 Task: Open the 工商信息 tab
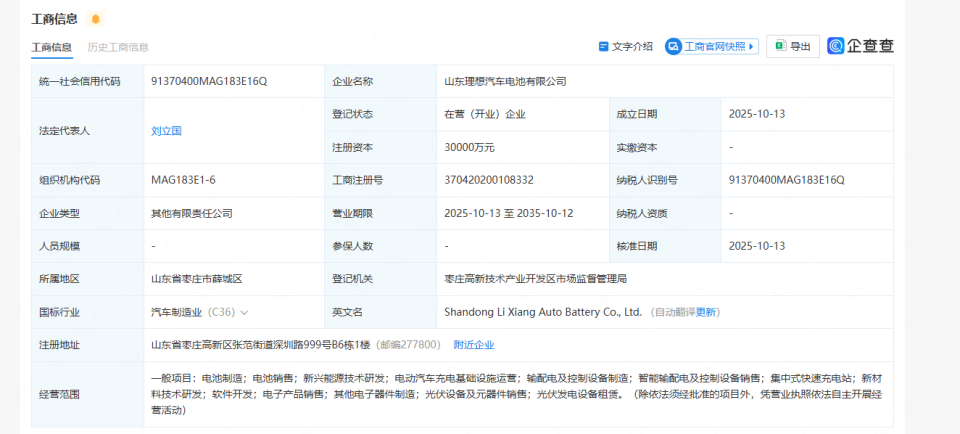(52, 47)
